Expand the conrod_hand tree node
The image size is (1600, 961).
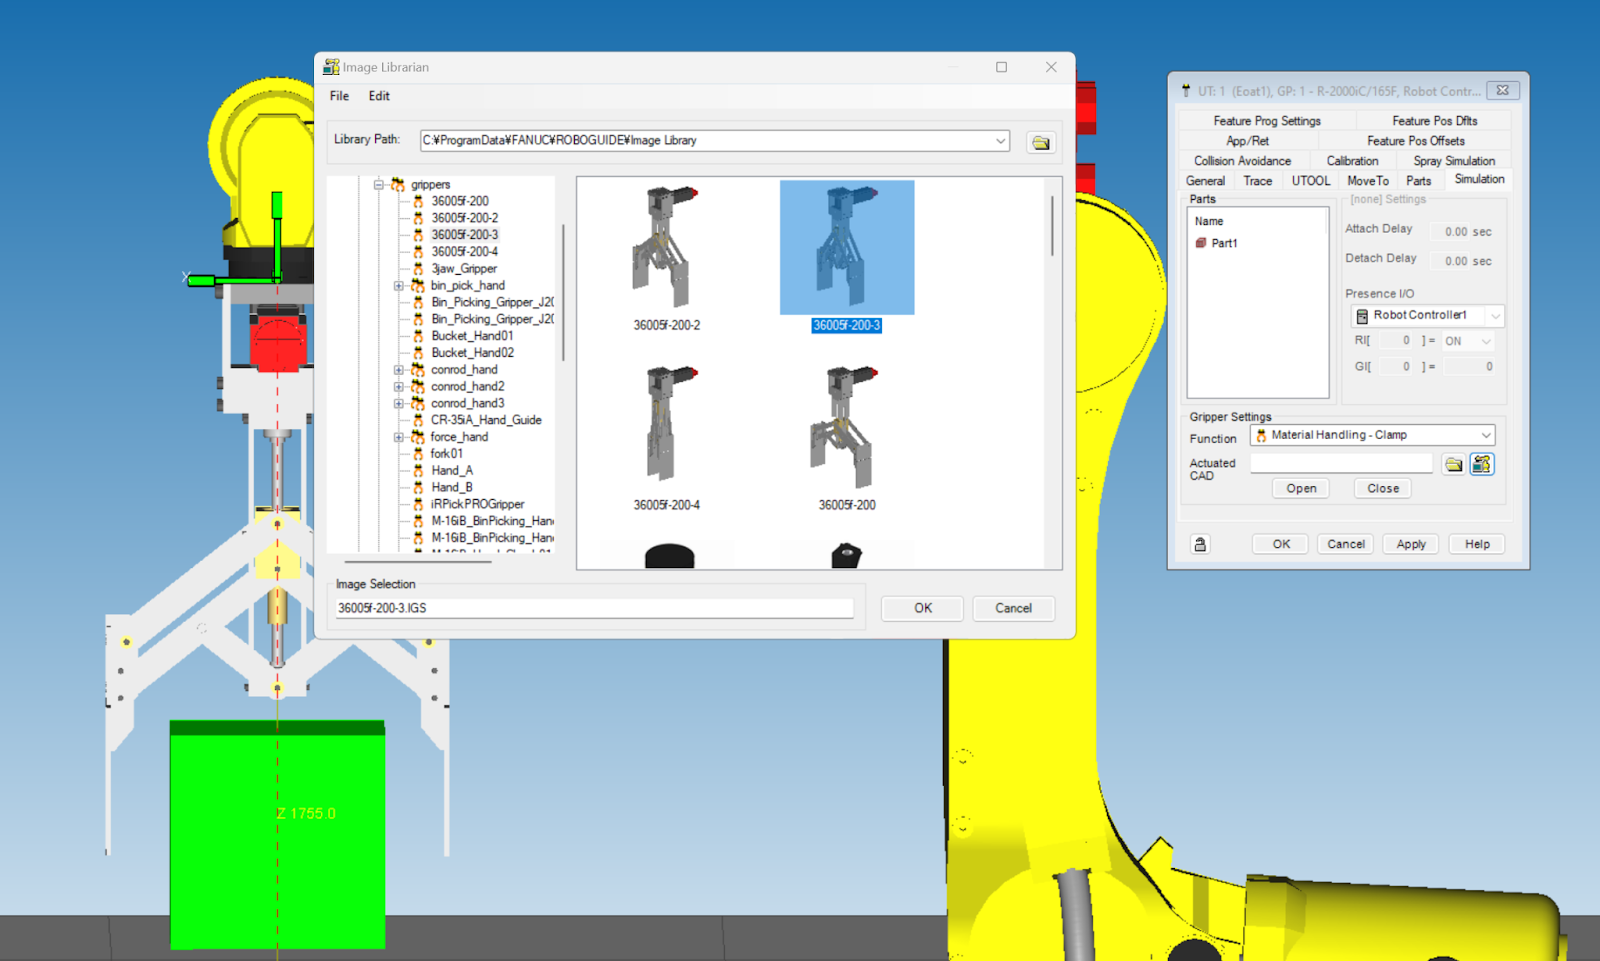399,370
